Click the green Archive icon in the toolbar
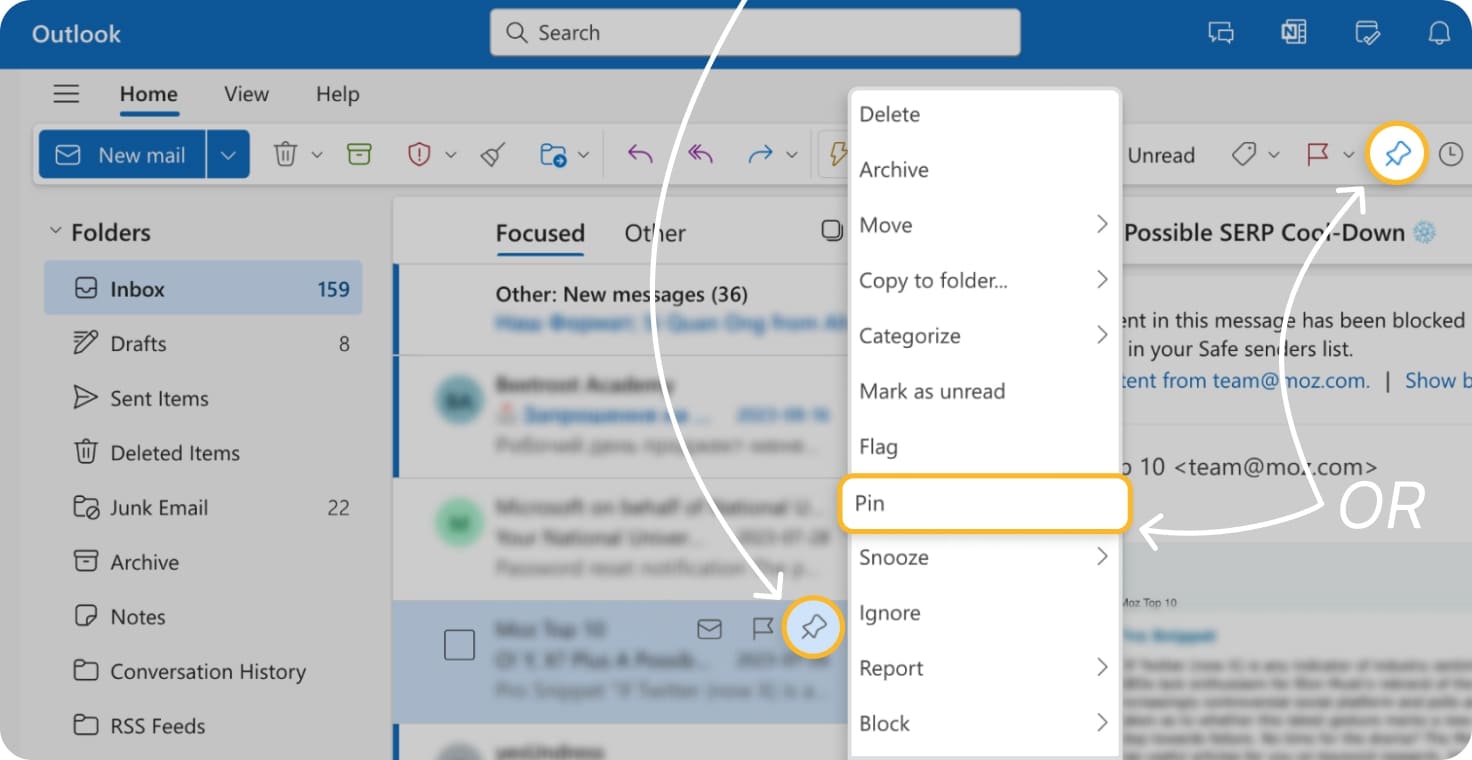This screenshot has height=760, width=1472. coord(359,154)
